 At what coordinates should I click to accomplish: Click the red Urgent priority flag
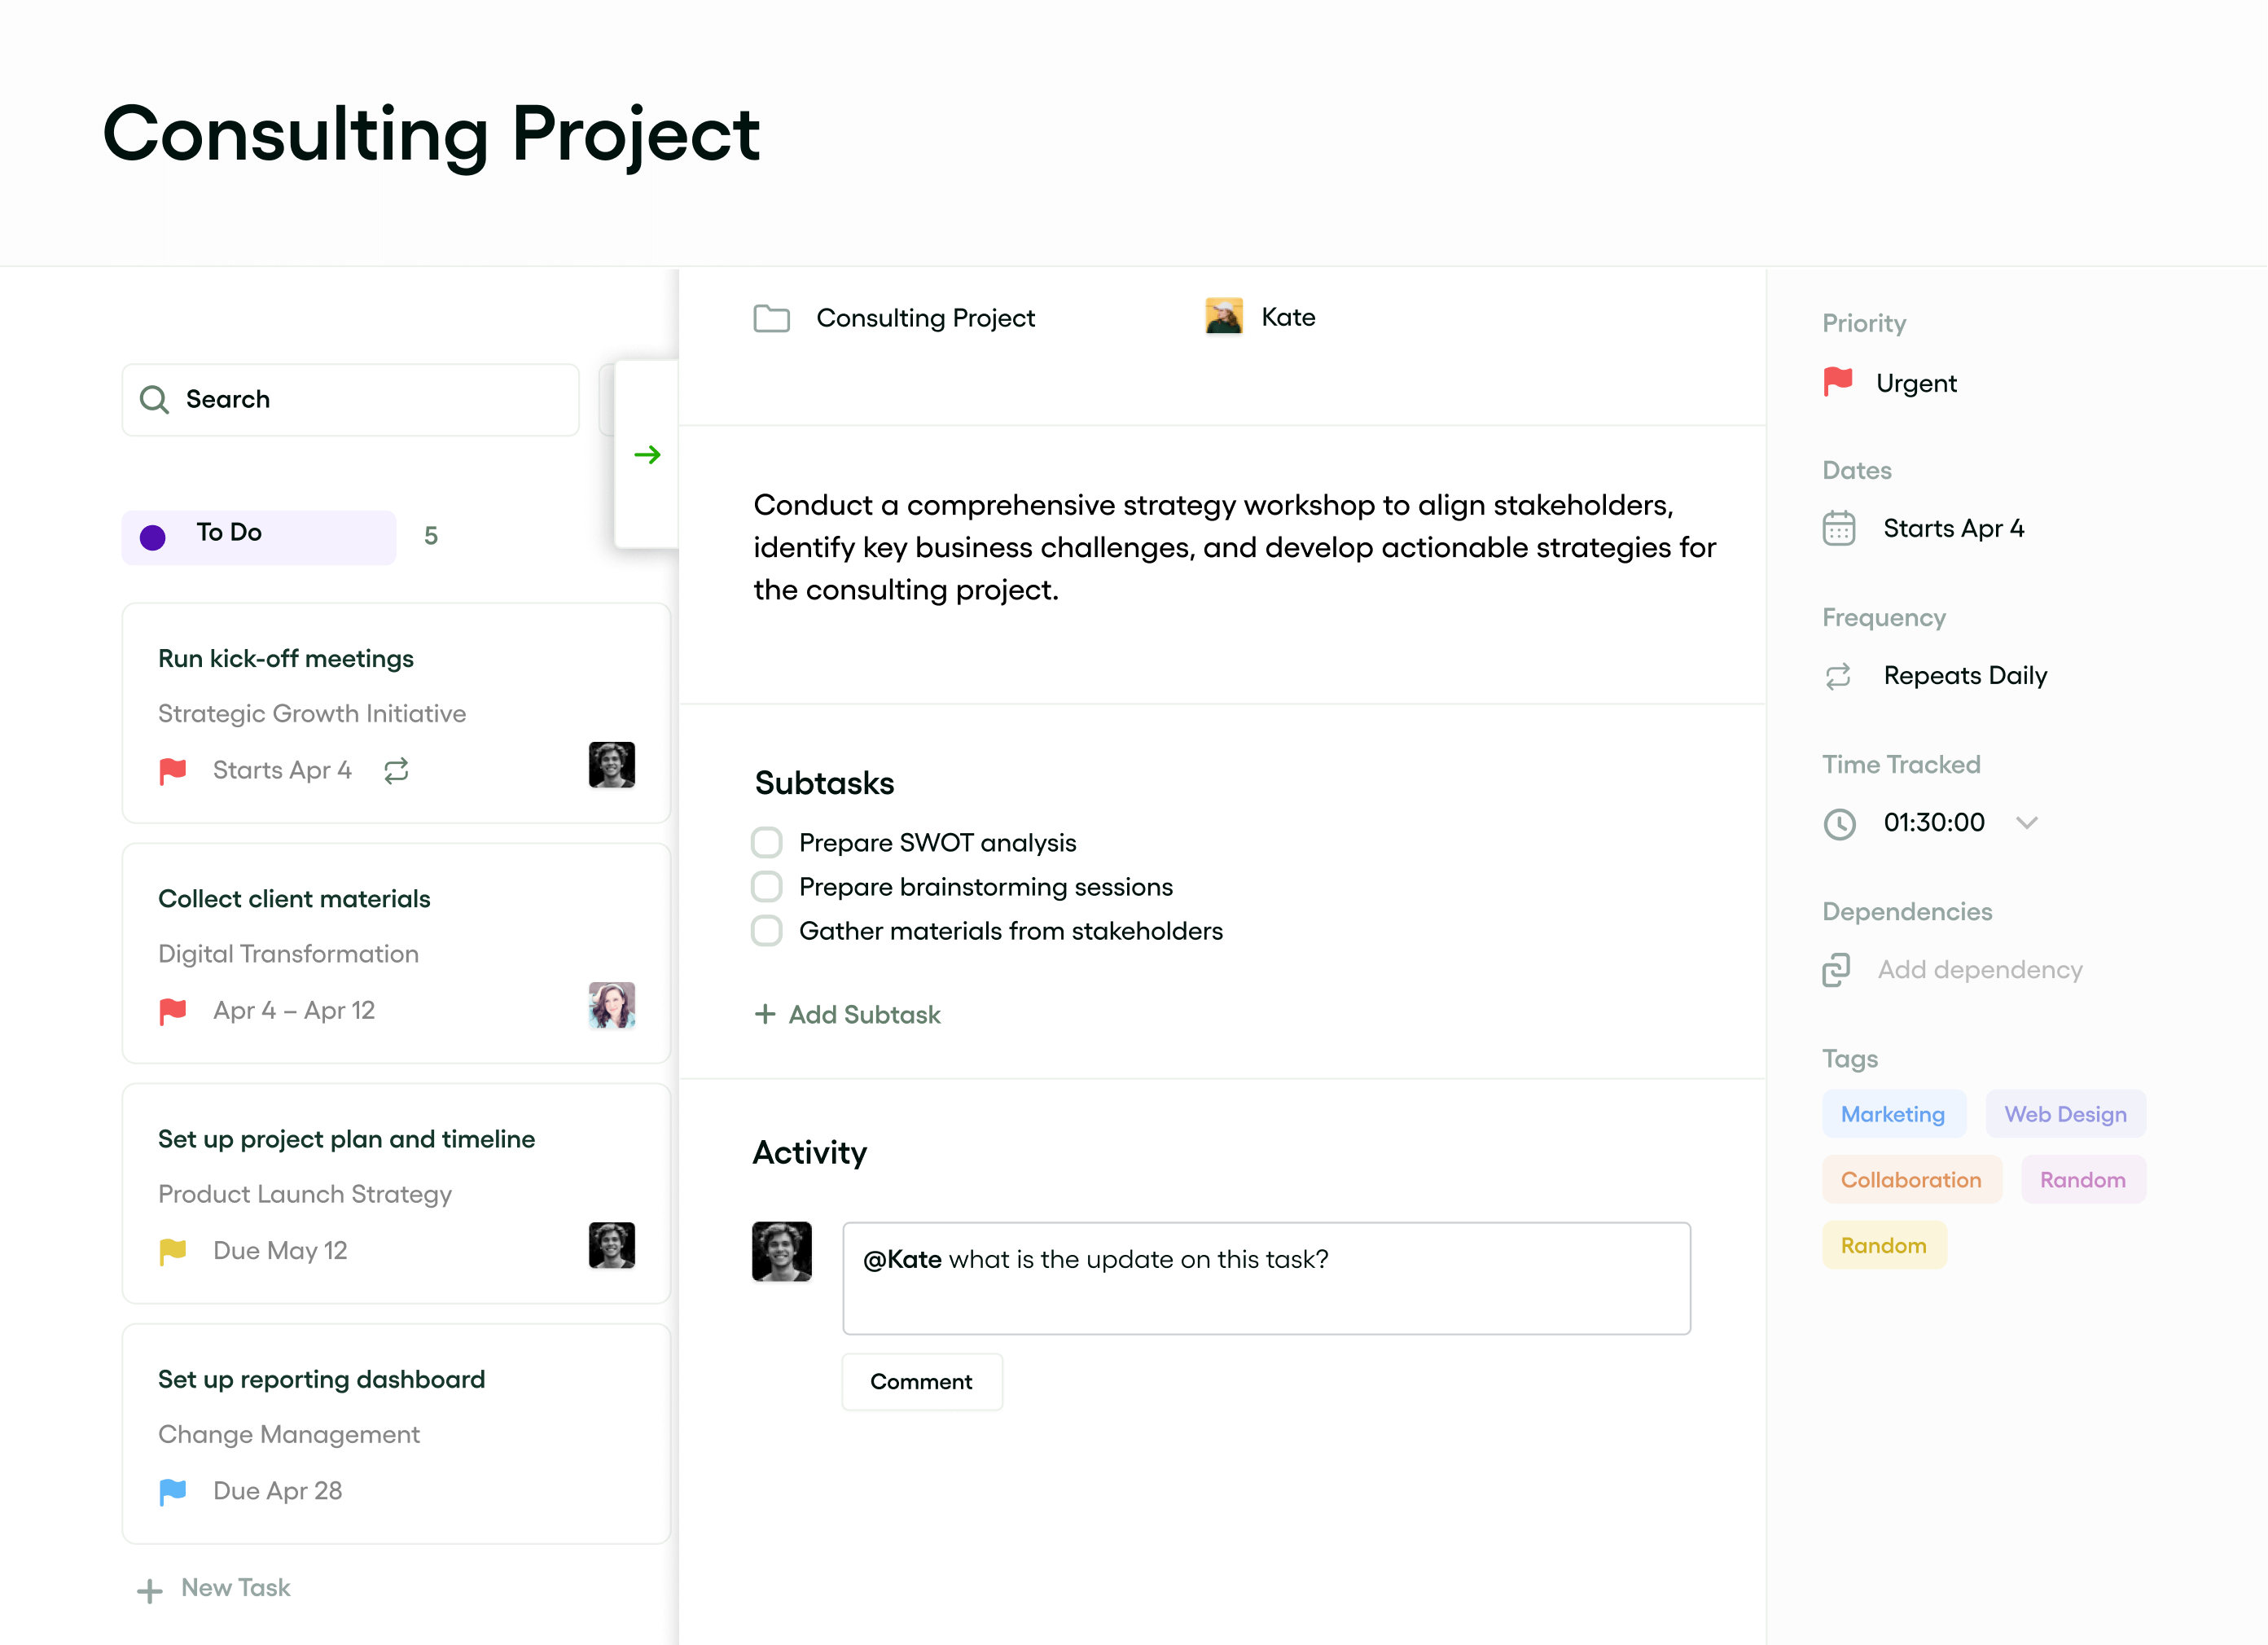[1837, 382]
